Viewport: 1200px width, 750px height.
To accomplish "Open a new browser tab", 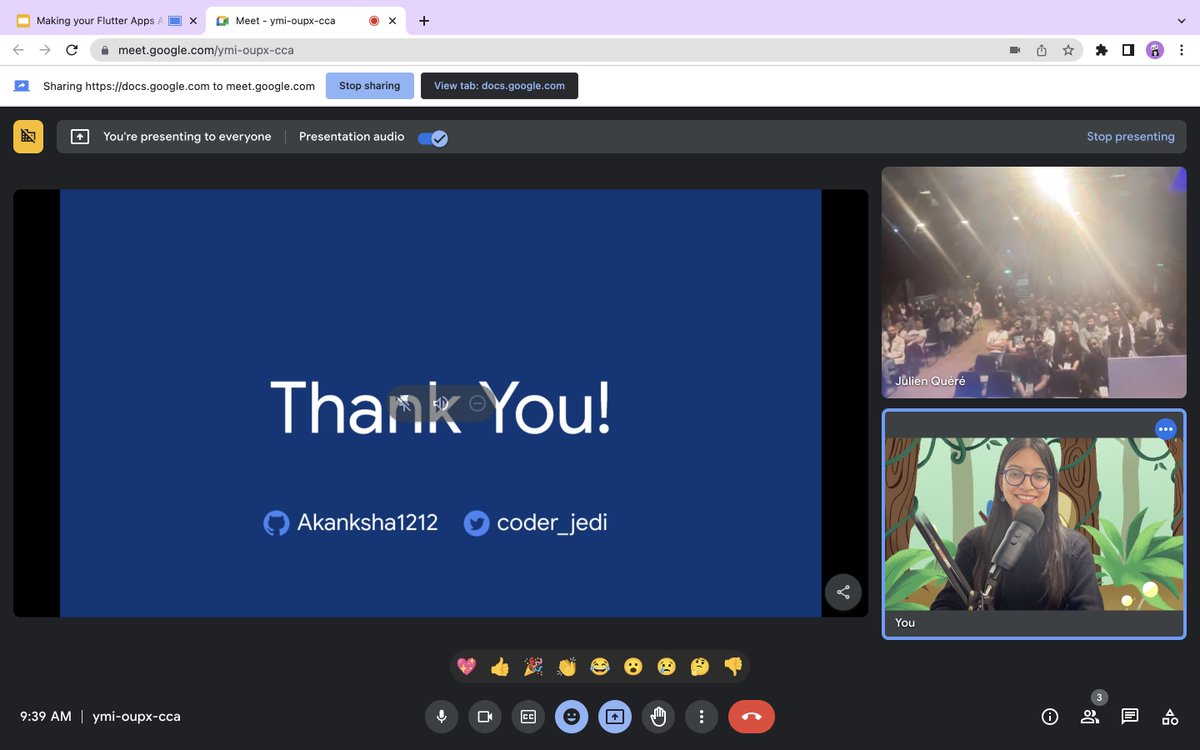I will (x=424, y=20).
